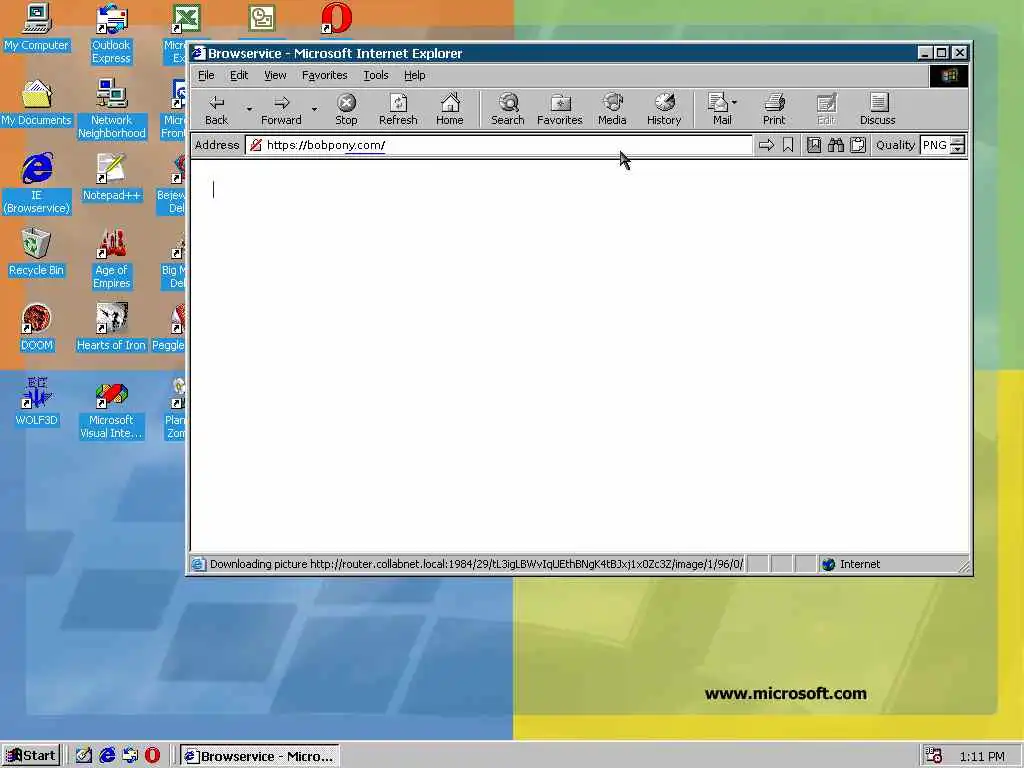Go back using the Back toolbar button
Viewport: 1024px width, 768px height.
click(x=217, y=110)
